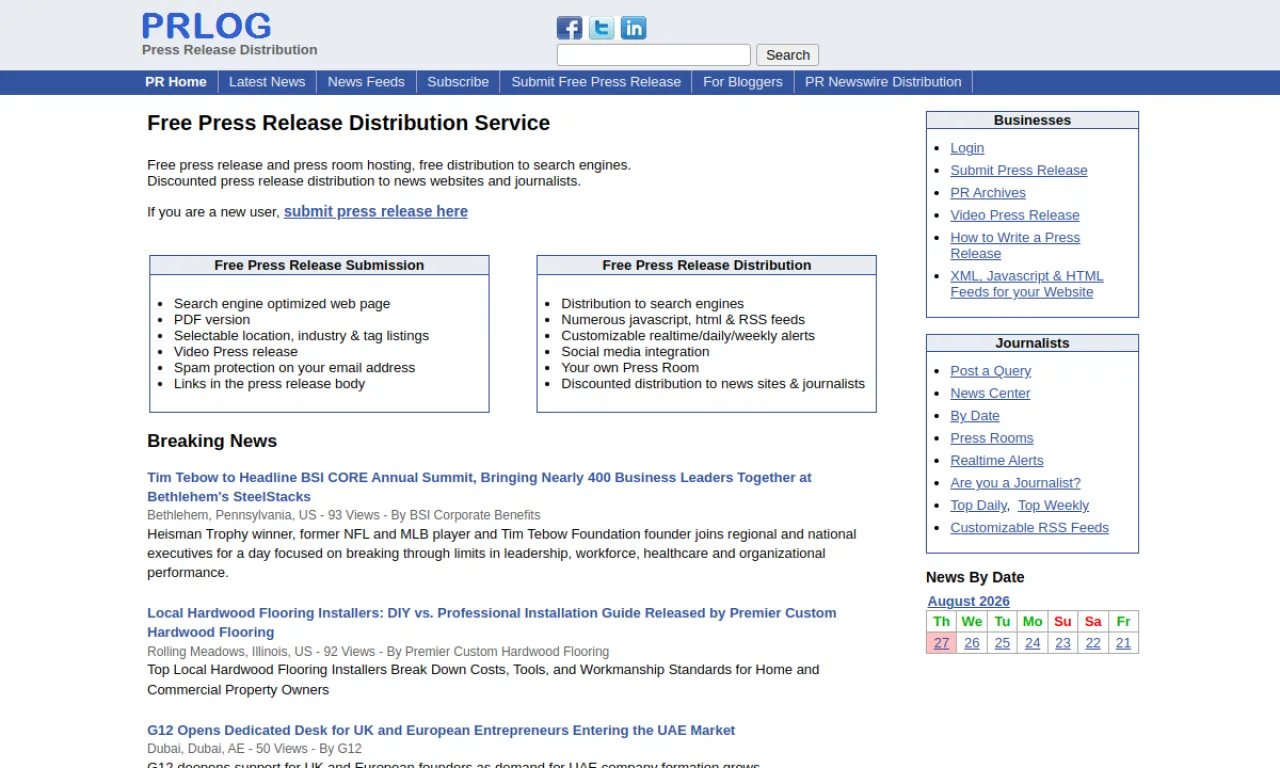Open August 2026 calendar link

pos(968,602)
